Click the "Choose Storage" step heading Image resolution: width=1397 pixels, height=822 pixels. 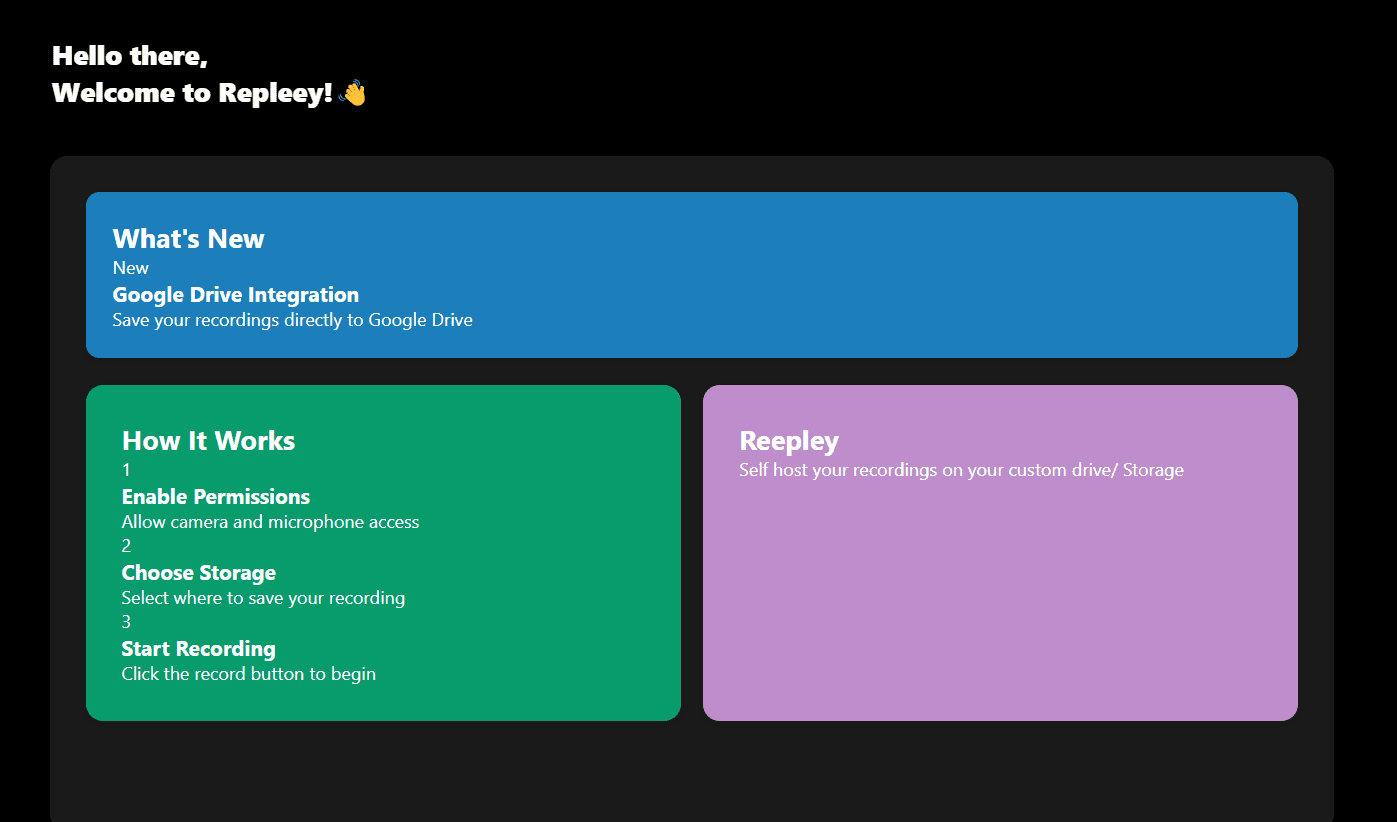[x=198, y=573]
